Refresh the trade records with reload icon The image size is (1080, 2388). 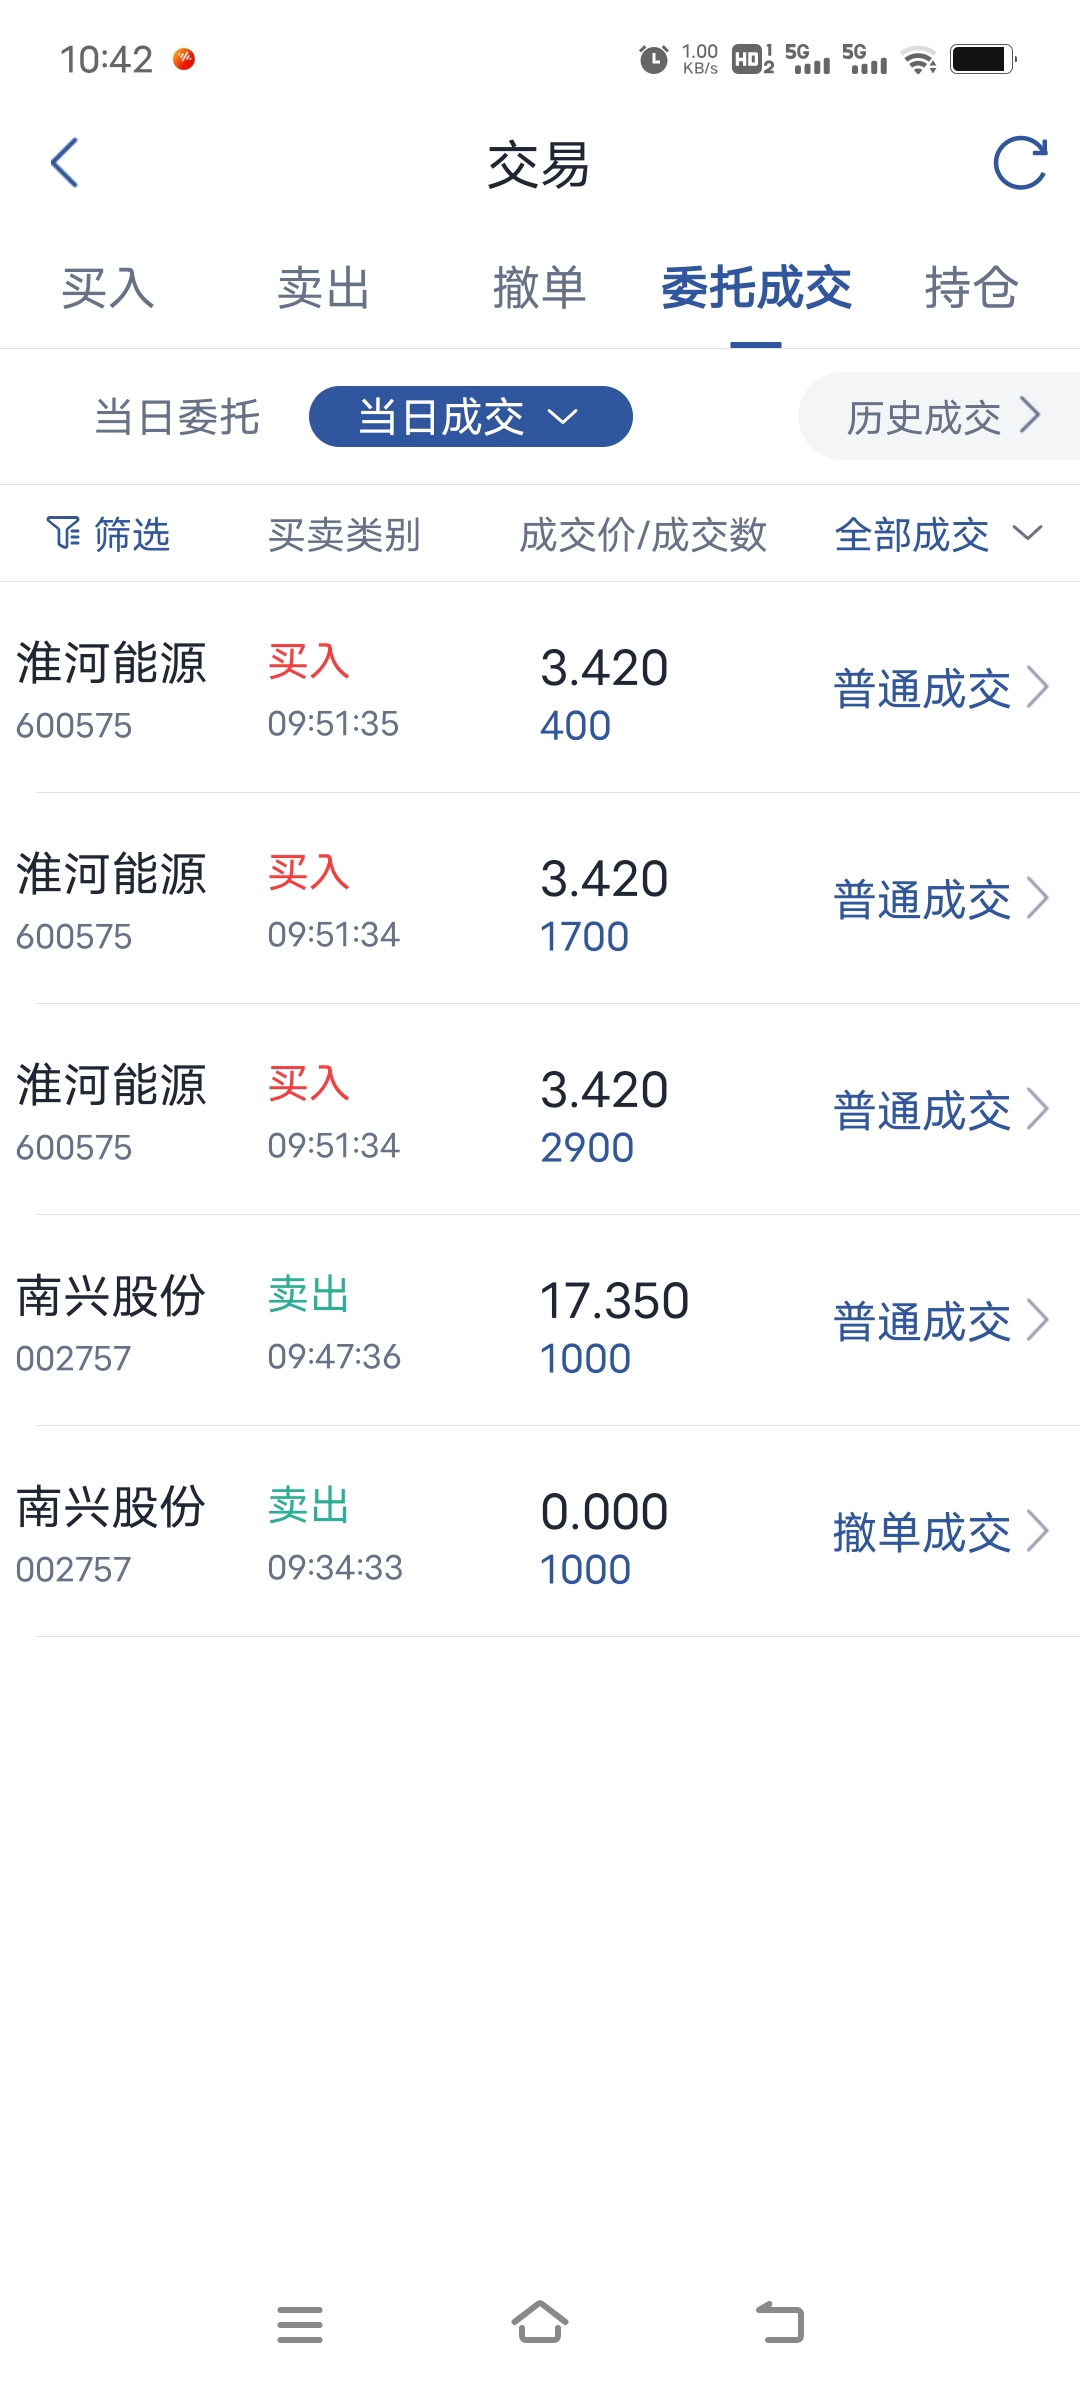pos(1020,163)
